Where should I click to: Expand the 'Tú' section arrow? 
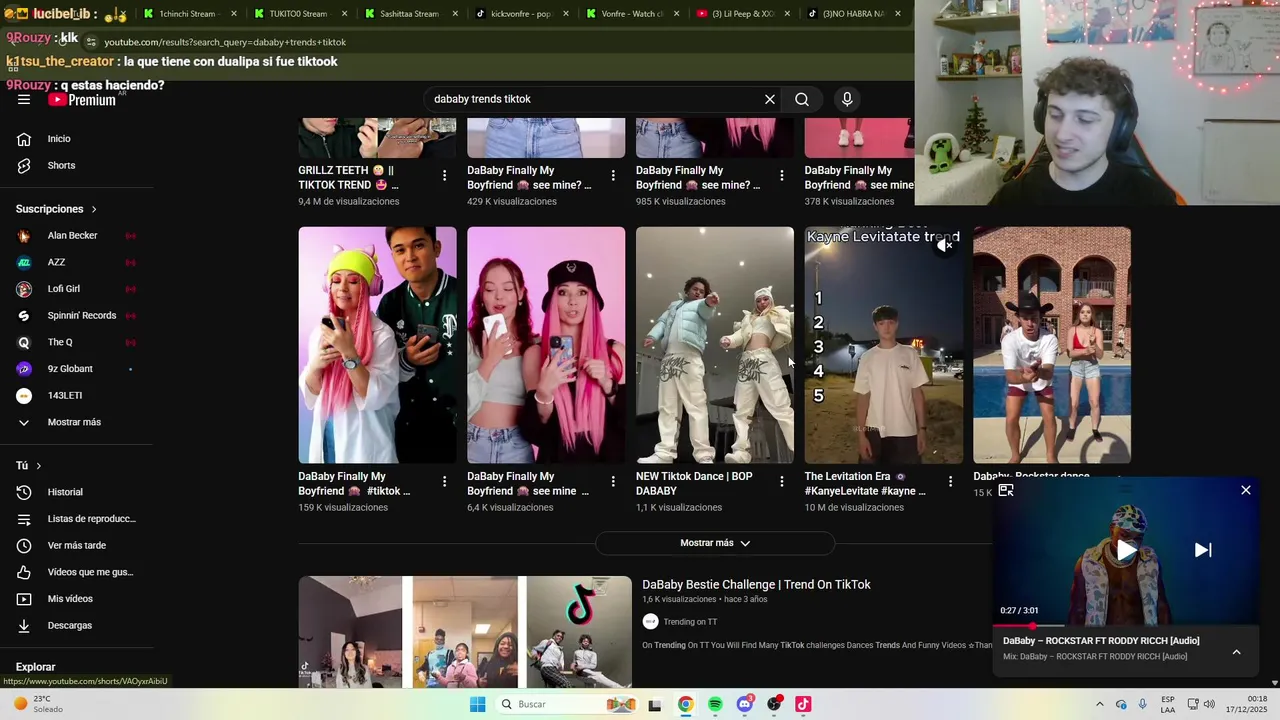click(39, 466)
